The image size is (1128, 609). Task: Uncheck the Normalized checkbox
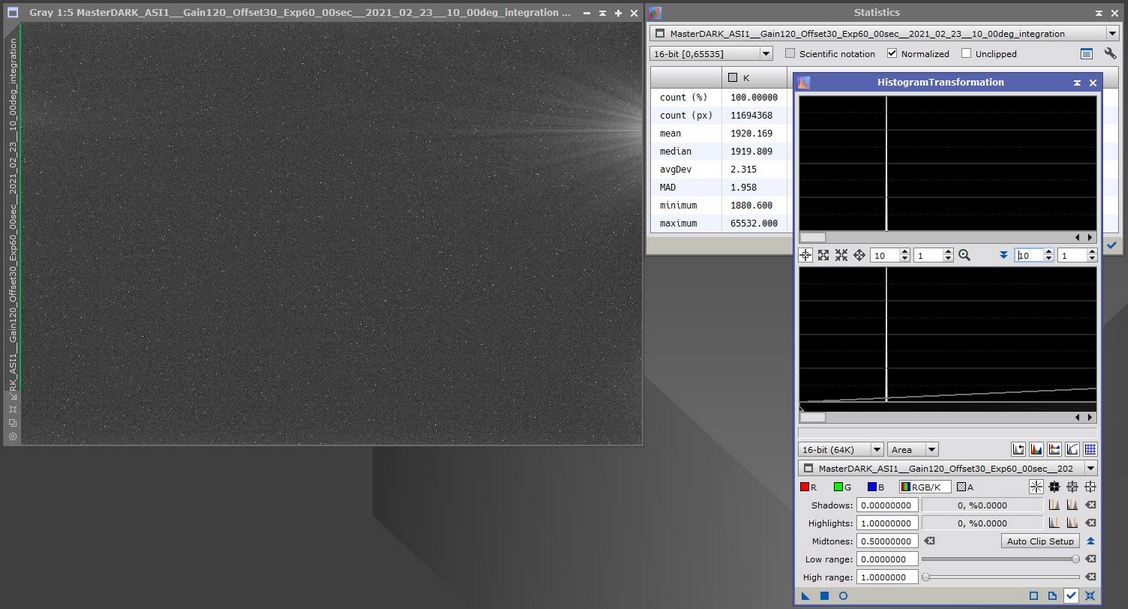tap(892, 54)
